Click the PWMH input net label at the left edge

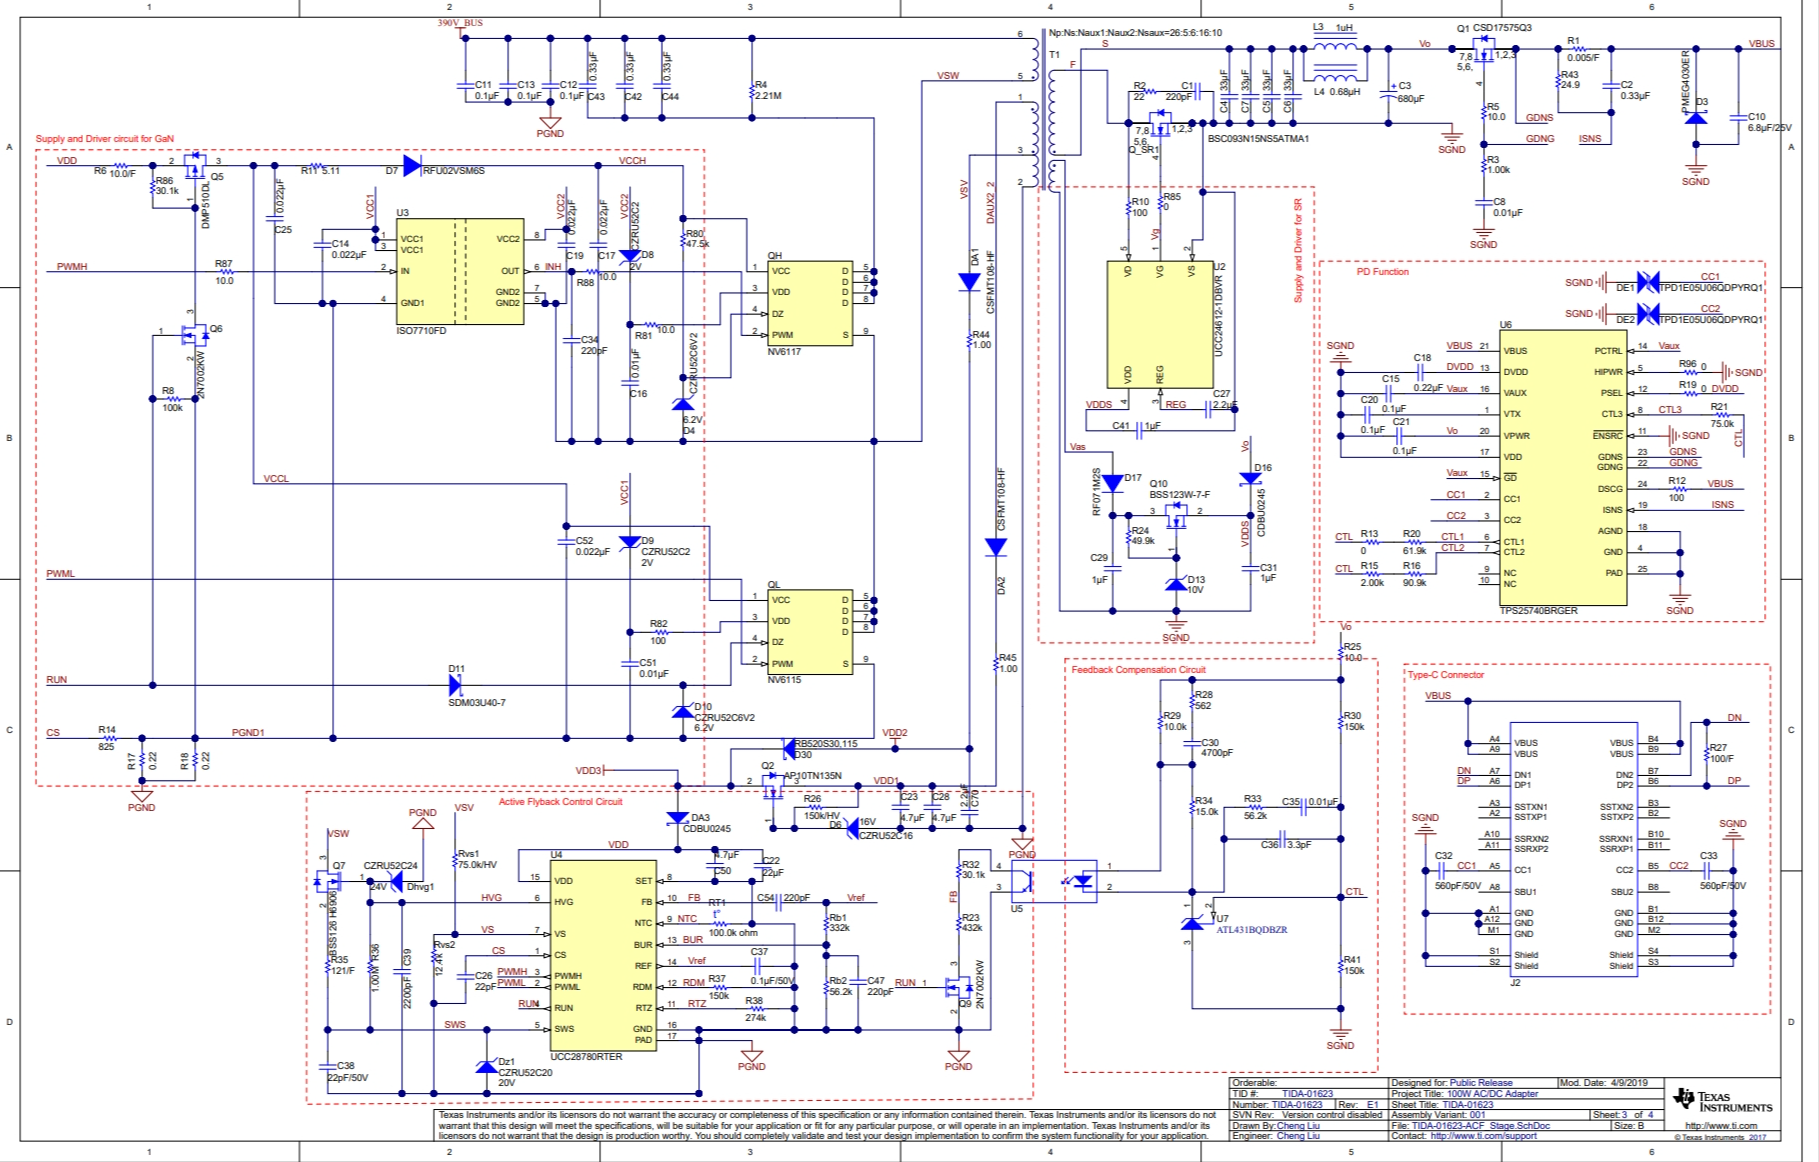[72, 267]
